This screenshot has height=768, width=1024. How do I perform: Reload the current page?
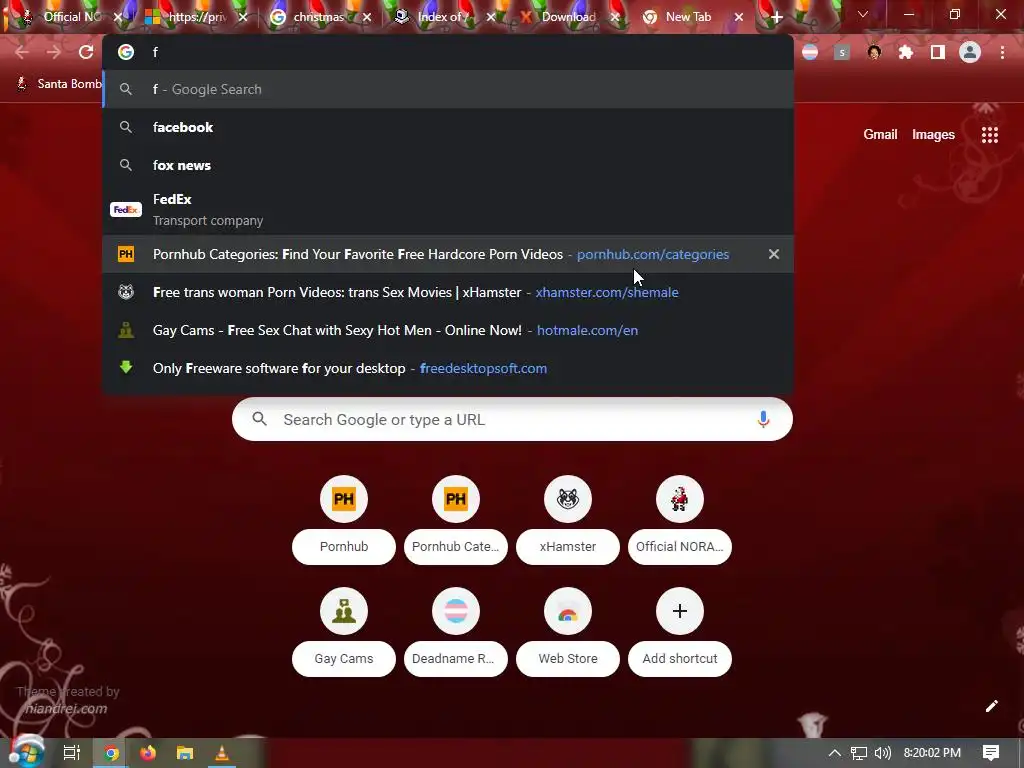[86, 52]
